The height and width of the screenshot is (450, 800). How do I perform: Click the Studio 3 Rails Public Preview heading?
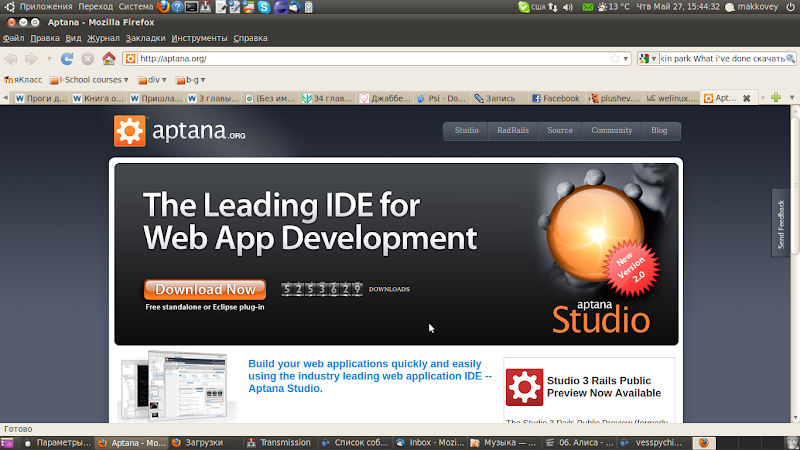coord(604,387)
